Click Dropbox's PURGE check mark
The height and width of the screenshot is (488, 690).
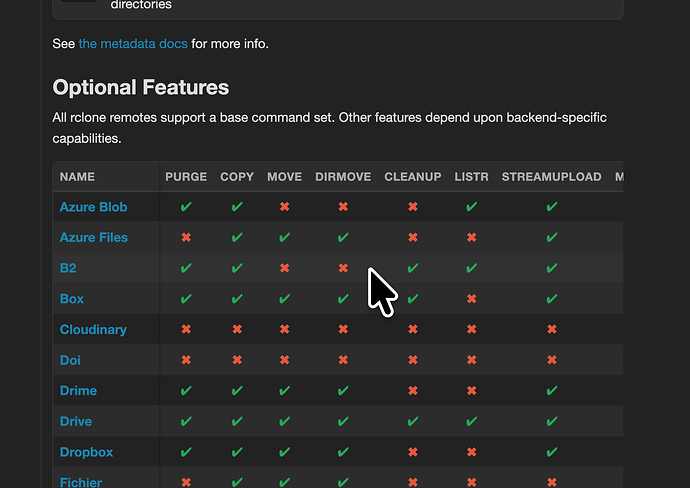186,452
